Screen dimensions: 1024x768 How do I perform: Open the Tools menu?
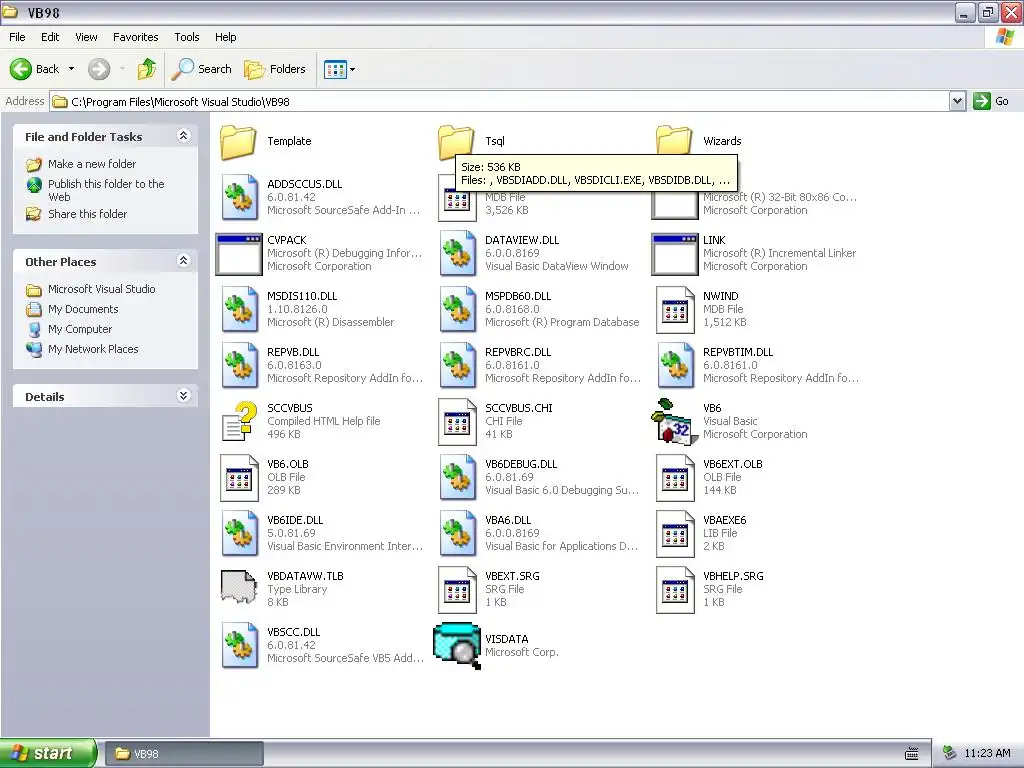click(x=186, y=37)
